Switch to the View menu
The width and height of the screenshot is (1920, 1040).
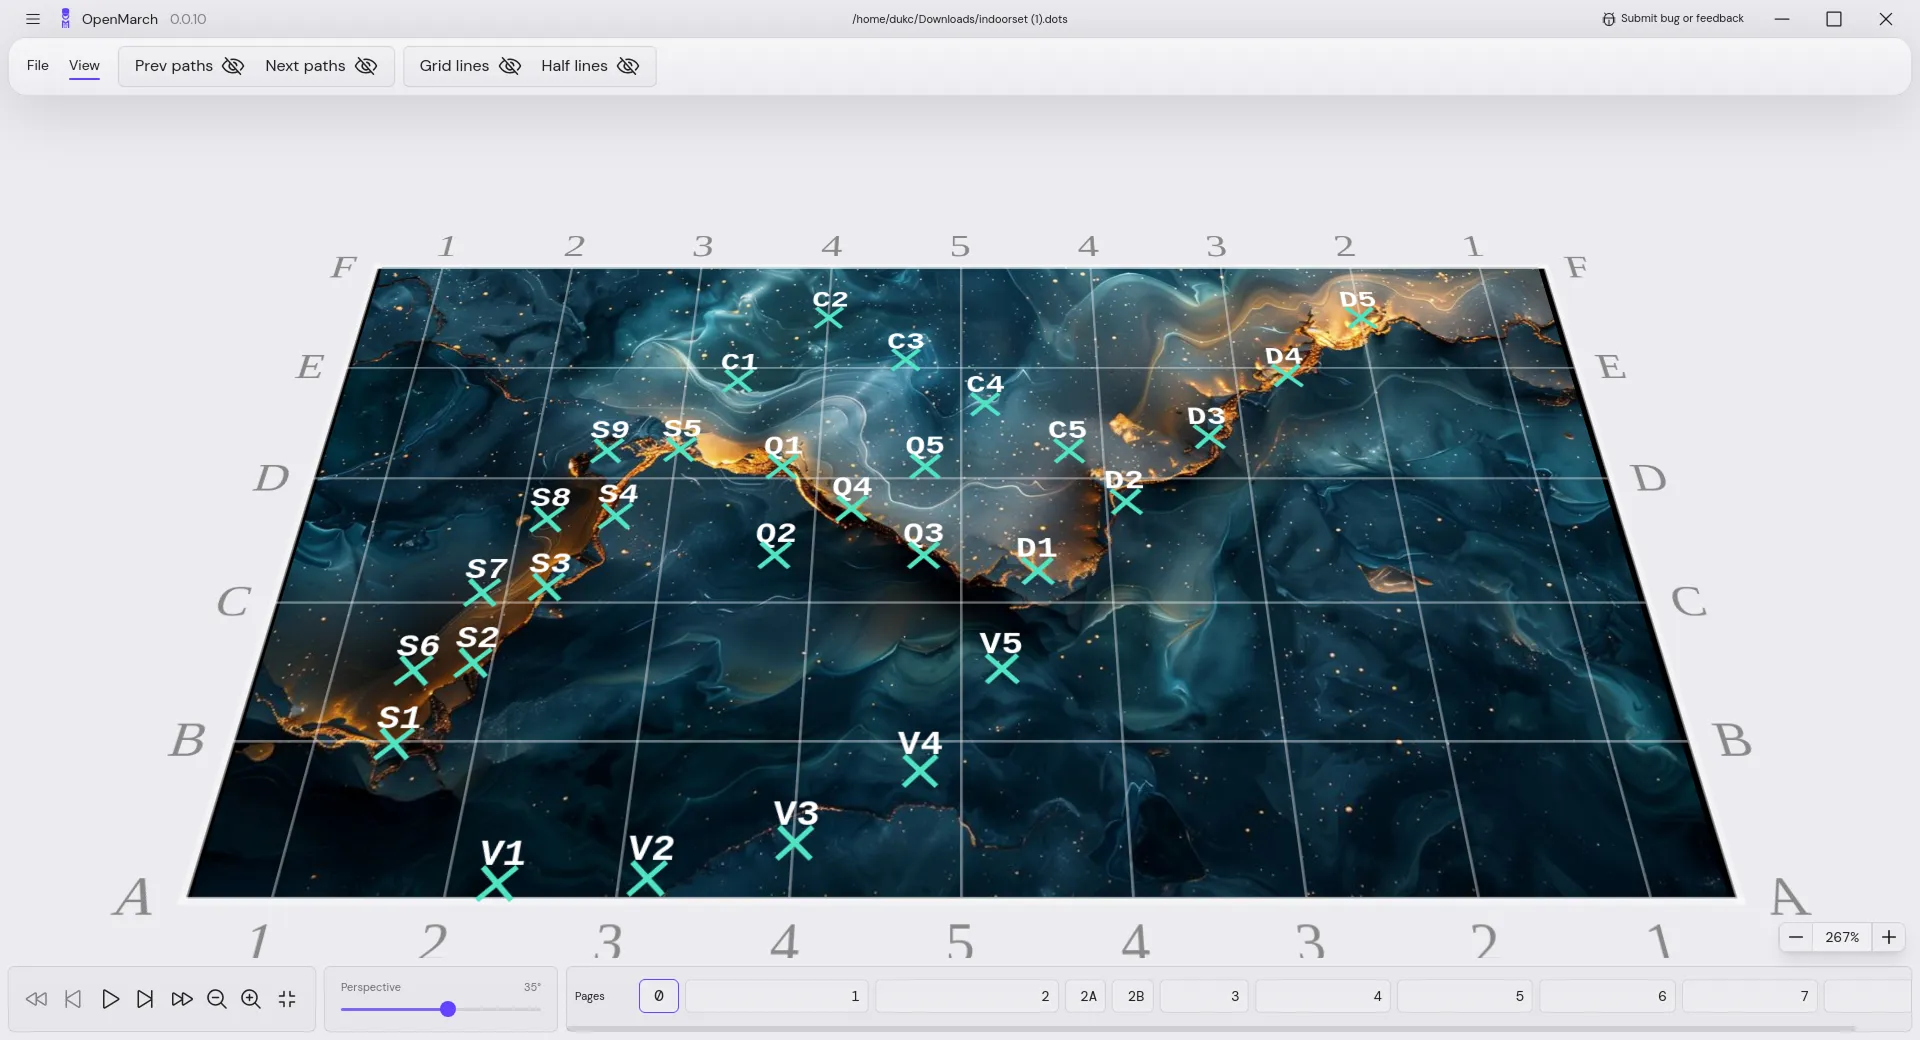pyautogui.click(x=84, y=66)
